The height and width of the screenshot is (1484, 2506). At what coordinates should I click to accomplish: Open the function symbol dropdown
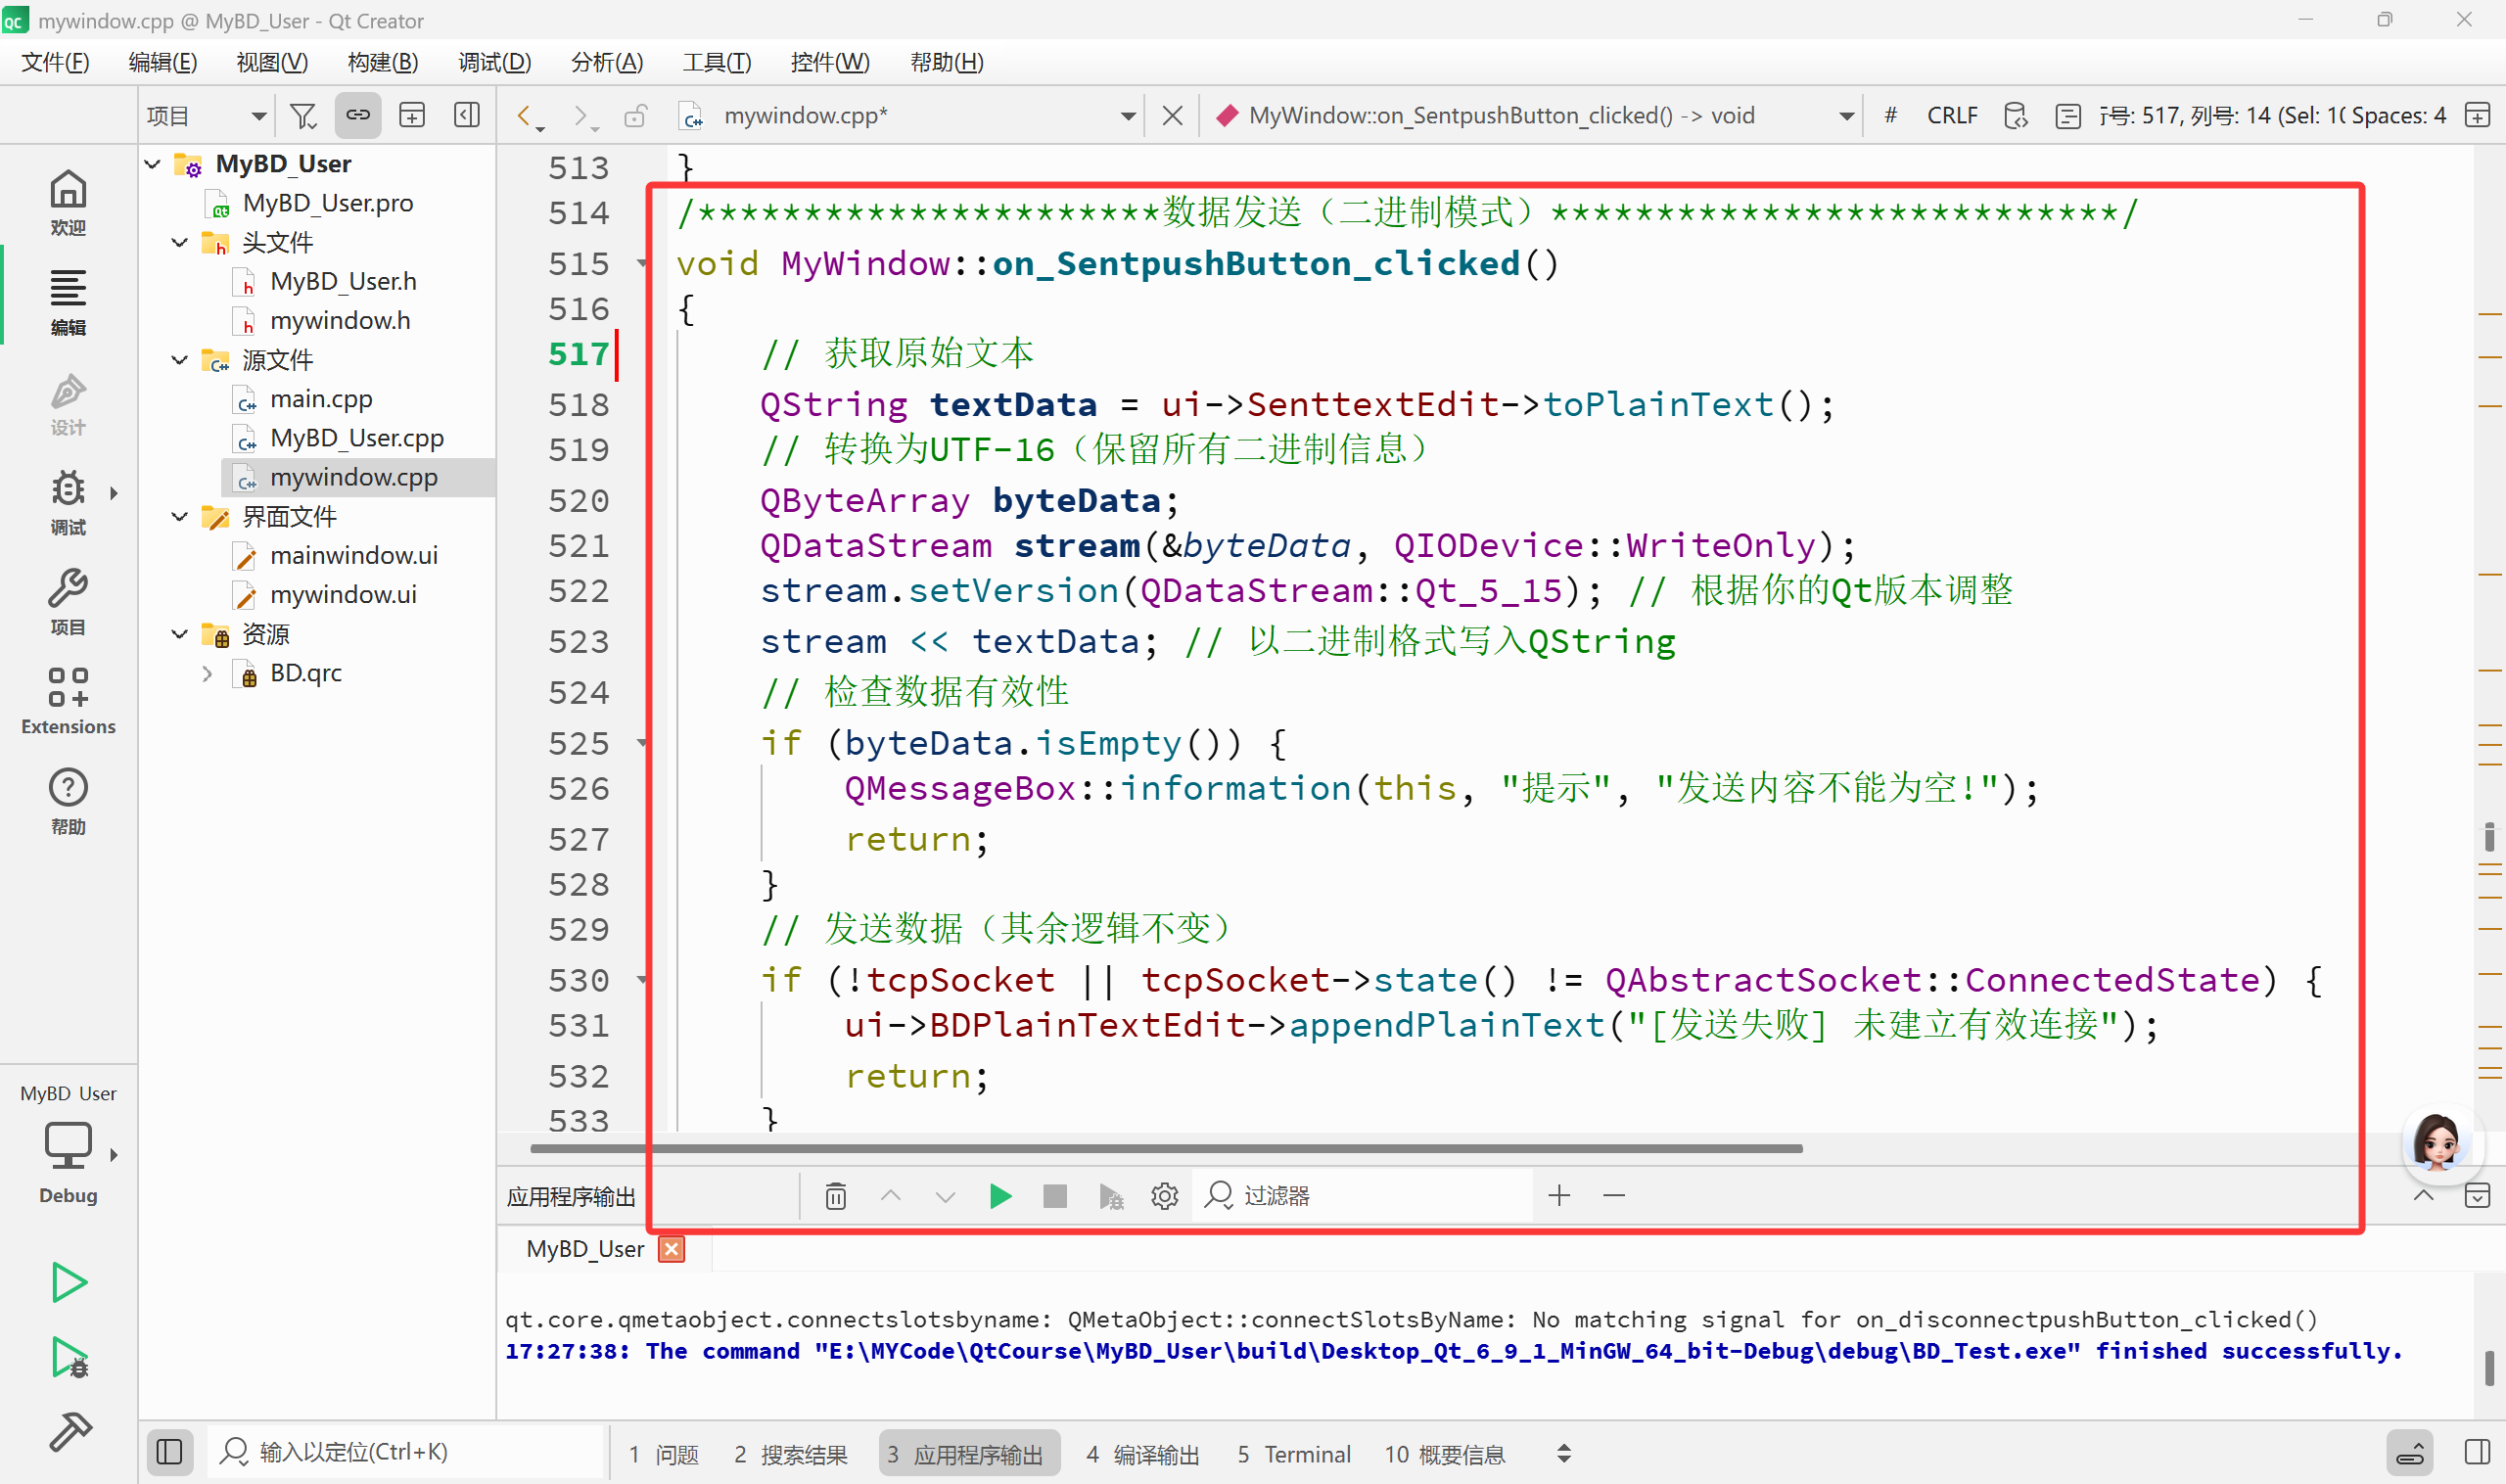point(1846,116)
